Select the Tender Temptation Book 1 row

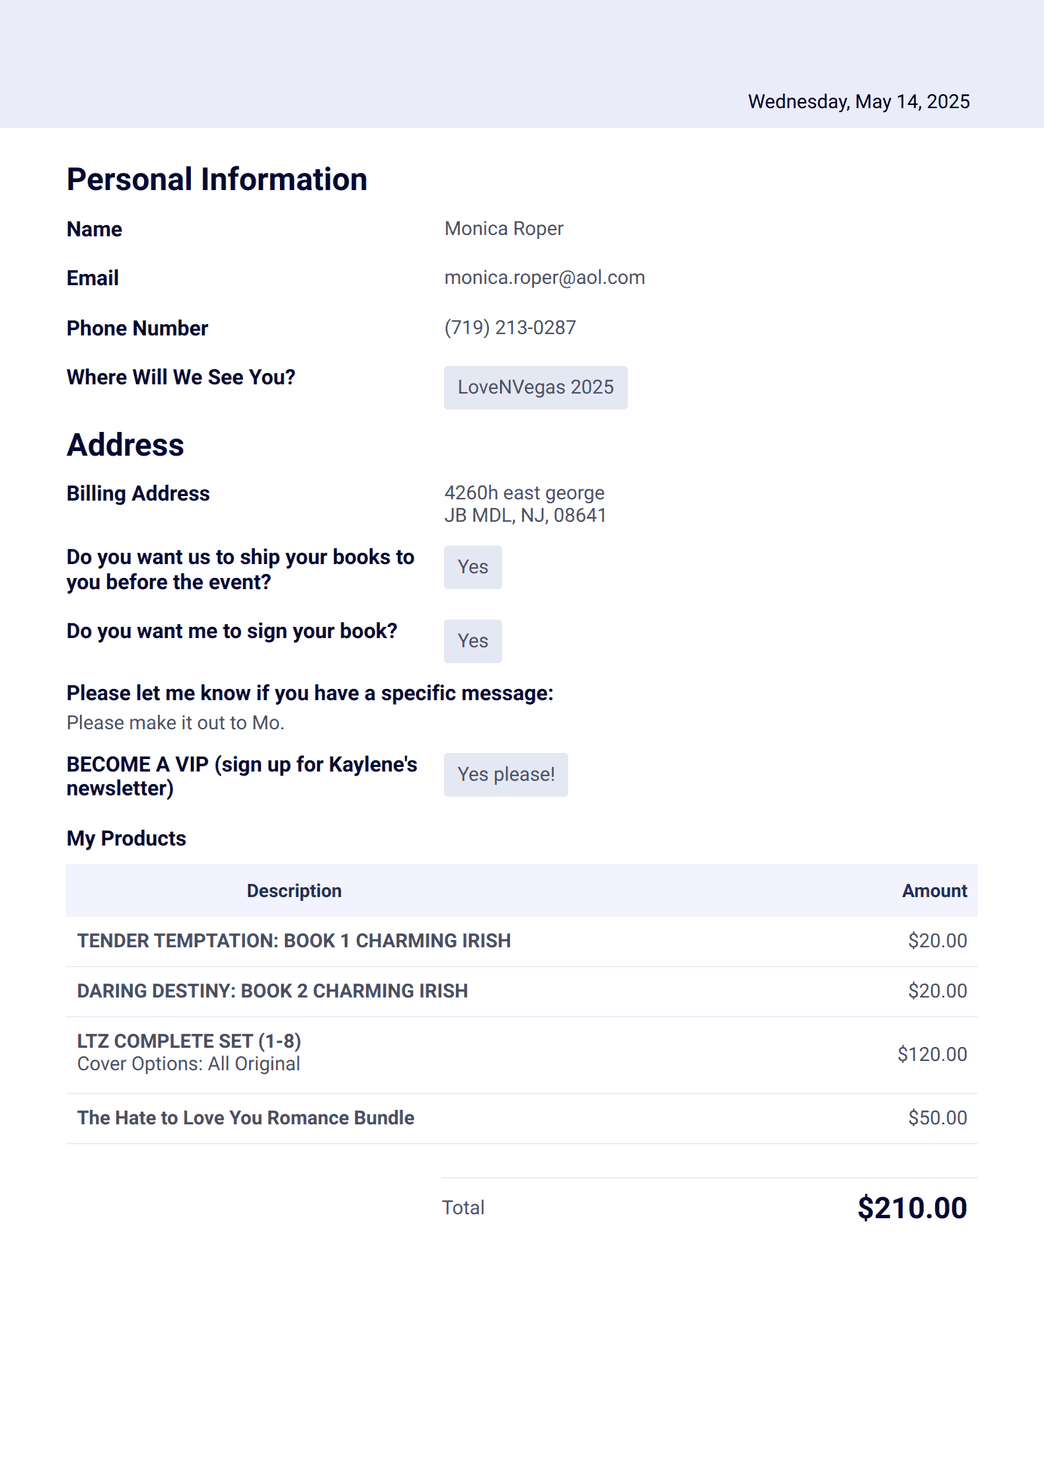coord(522,941)
